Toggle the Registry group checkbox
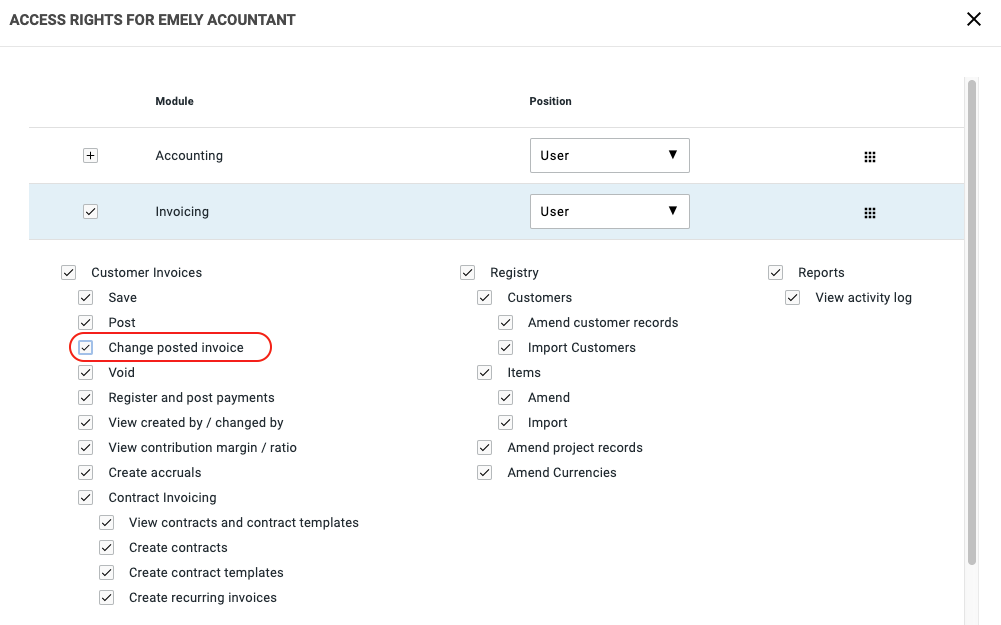1001x625 pixels. (x=467, y=273)
